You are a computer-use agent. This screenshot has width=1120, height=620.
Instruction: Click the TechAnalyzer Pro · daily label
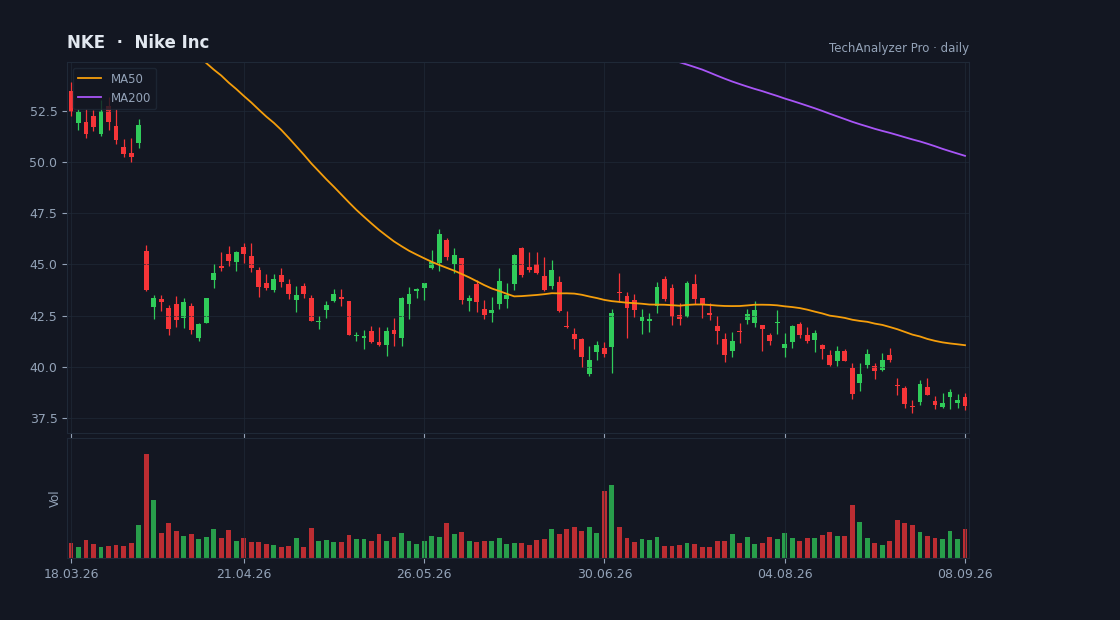899,48
